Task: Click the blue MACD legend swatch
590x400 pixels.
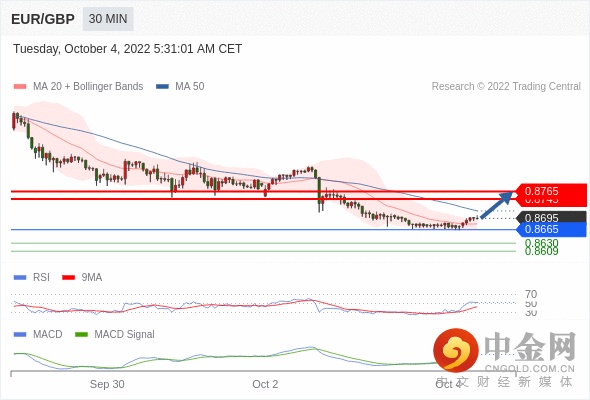Action: pyautogui.click(x=20, y=335)
